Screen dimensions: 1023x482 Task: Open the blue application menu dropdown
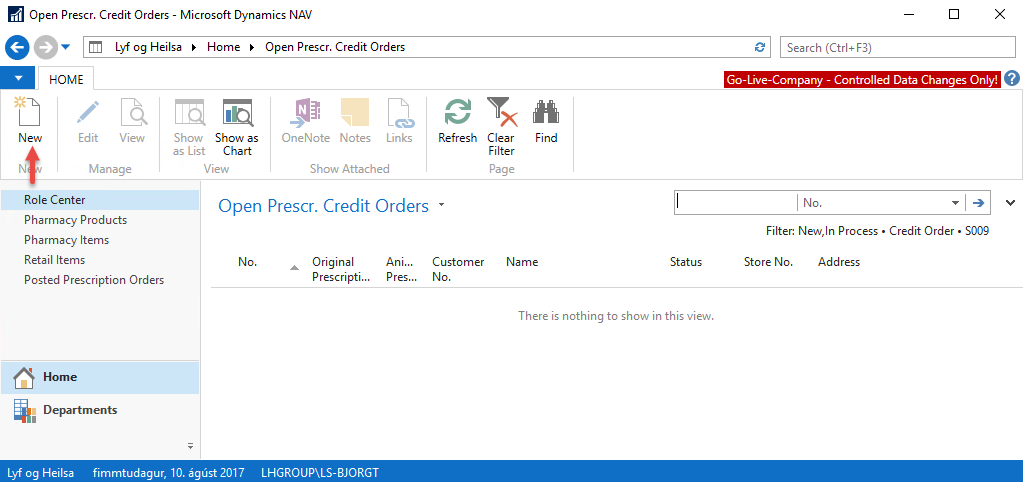(18, 79)
